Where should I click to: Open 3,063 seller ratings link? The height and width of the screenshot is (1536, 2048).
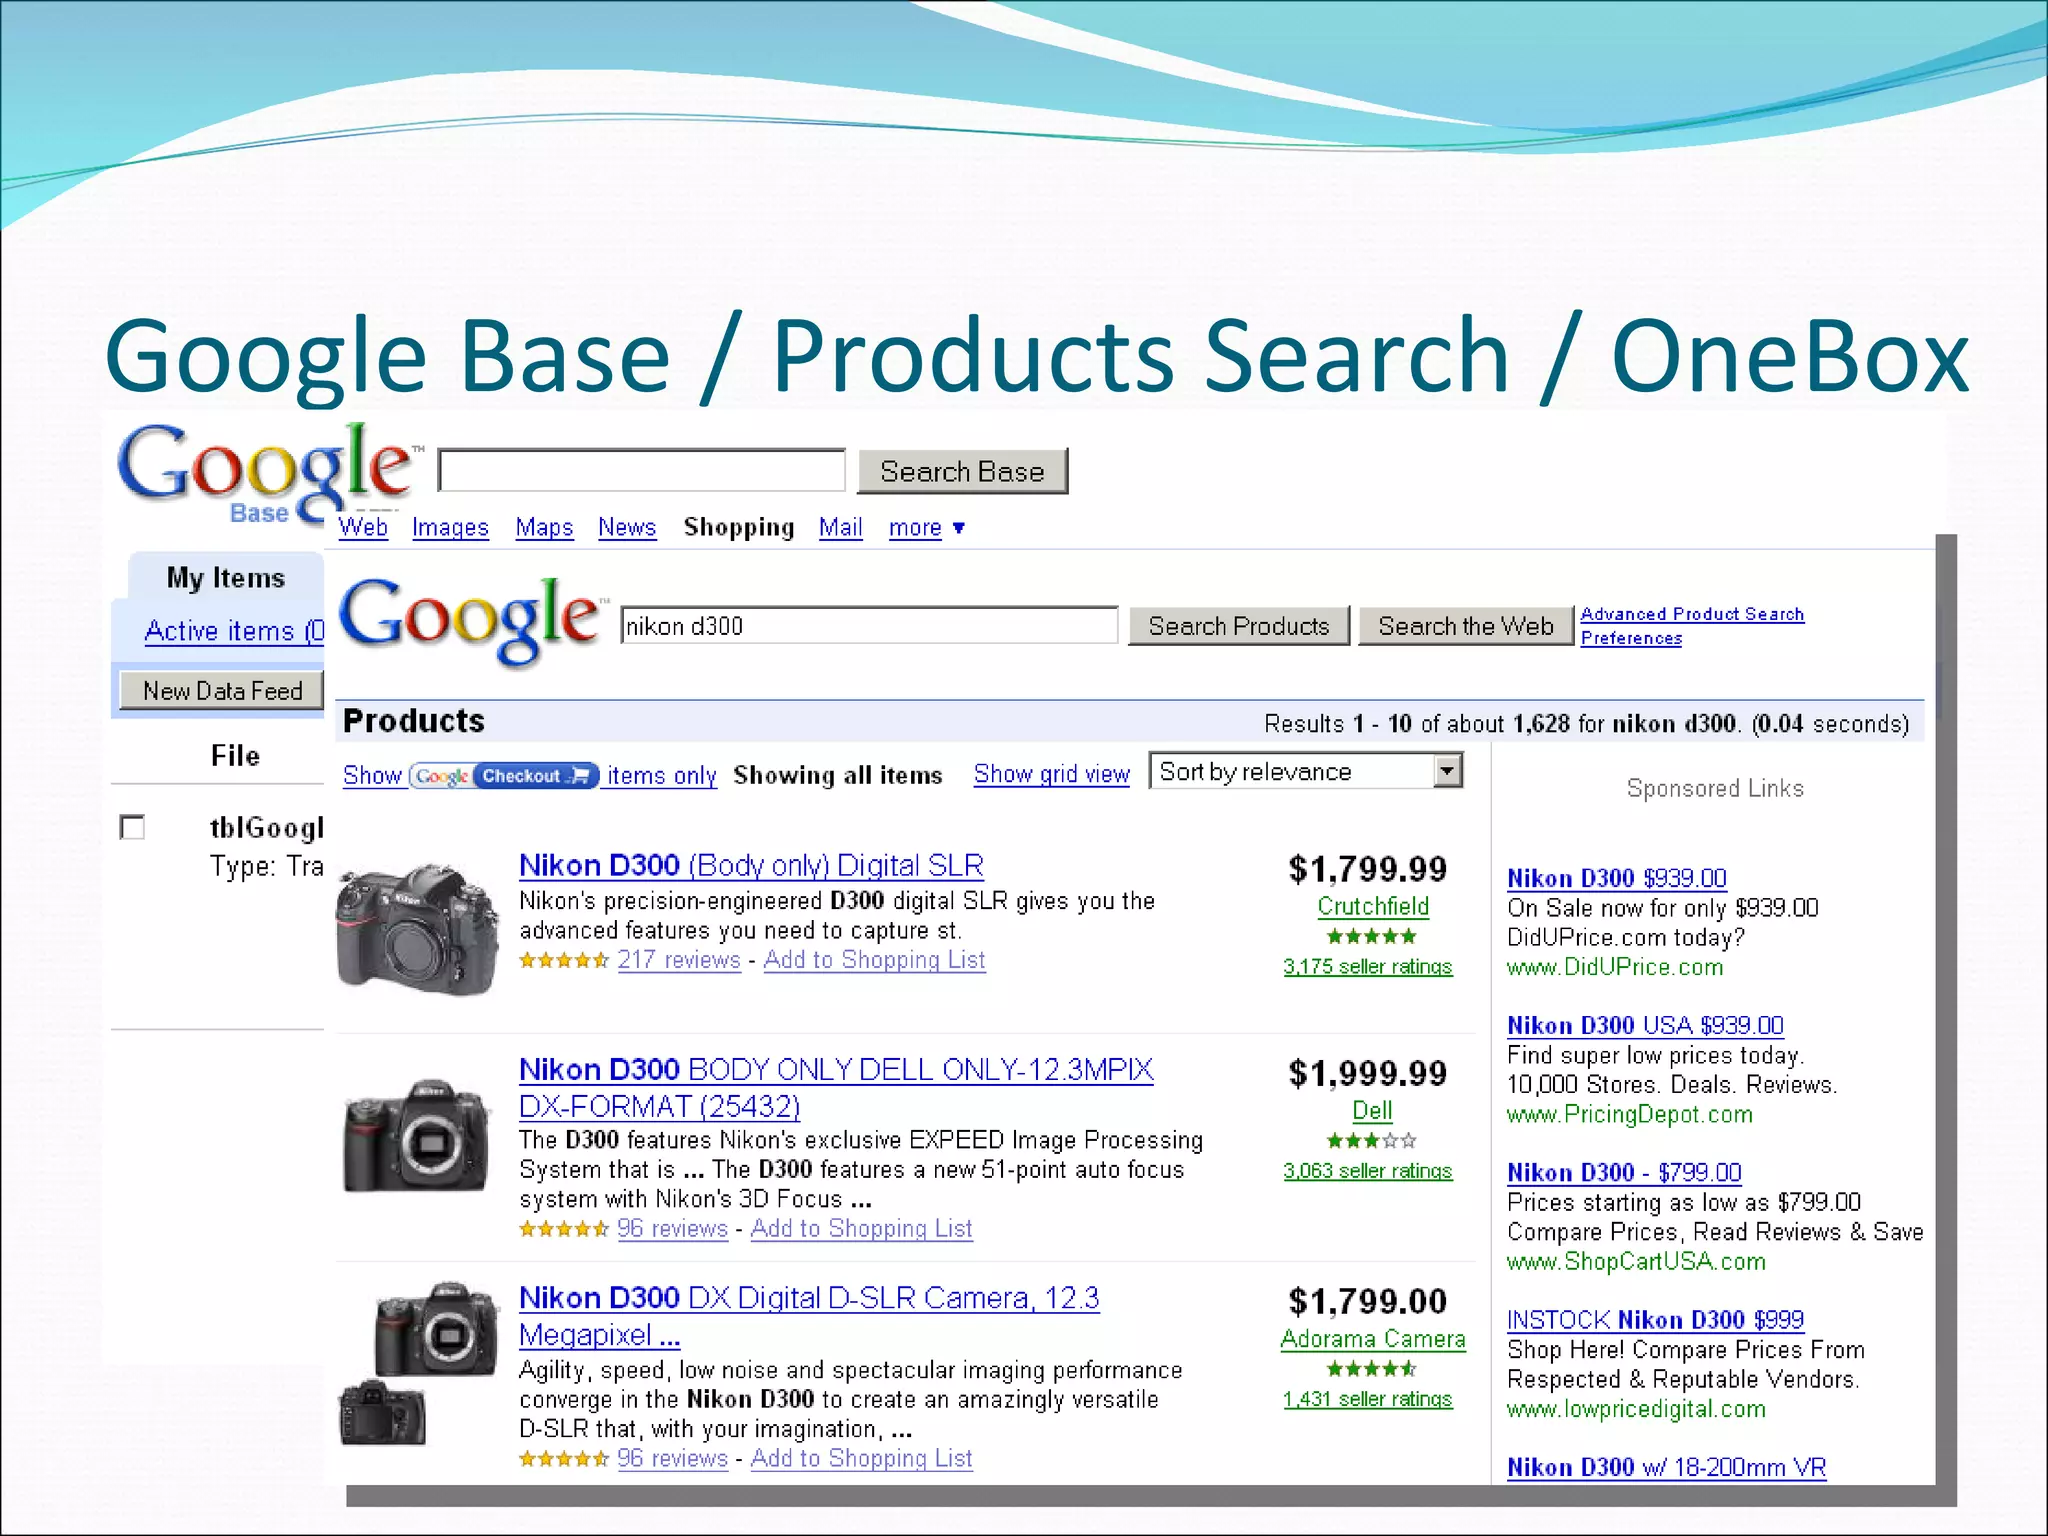coord(1367,1171)
